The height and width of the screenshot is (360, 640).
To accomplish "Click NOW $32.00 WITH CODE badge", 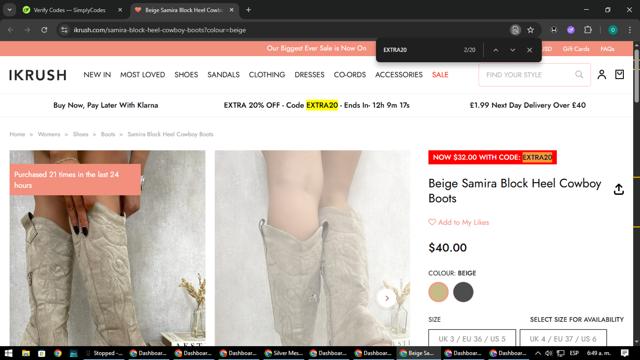I will (x=492, y=157).
